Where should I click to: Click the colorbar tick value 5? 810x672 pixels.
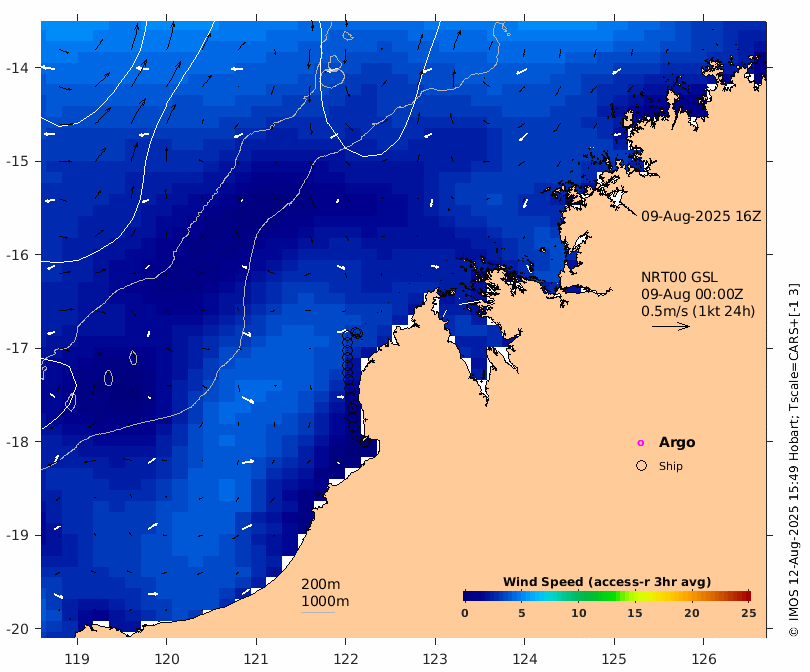(x=522, y=613)
